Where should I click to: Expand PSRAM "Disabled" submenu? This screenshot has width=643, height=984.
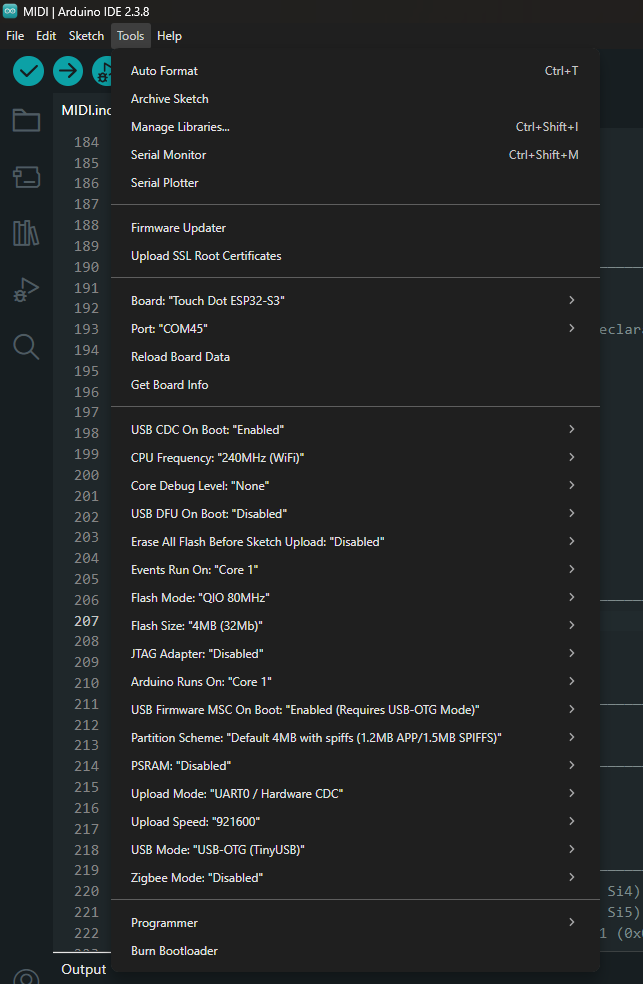coord(355,766)
